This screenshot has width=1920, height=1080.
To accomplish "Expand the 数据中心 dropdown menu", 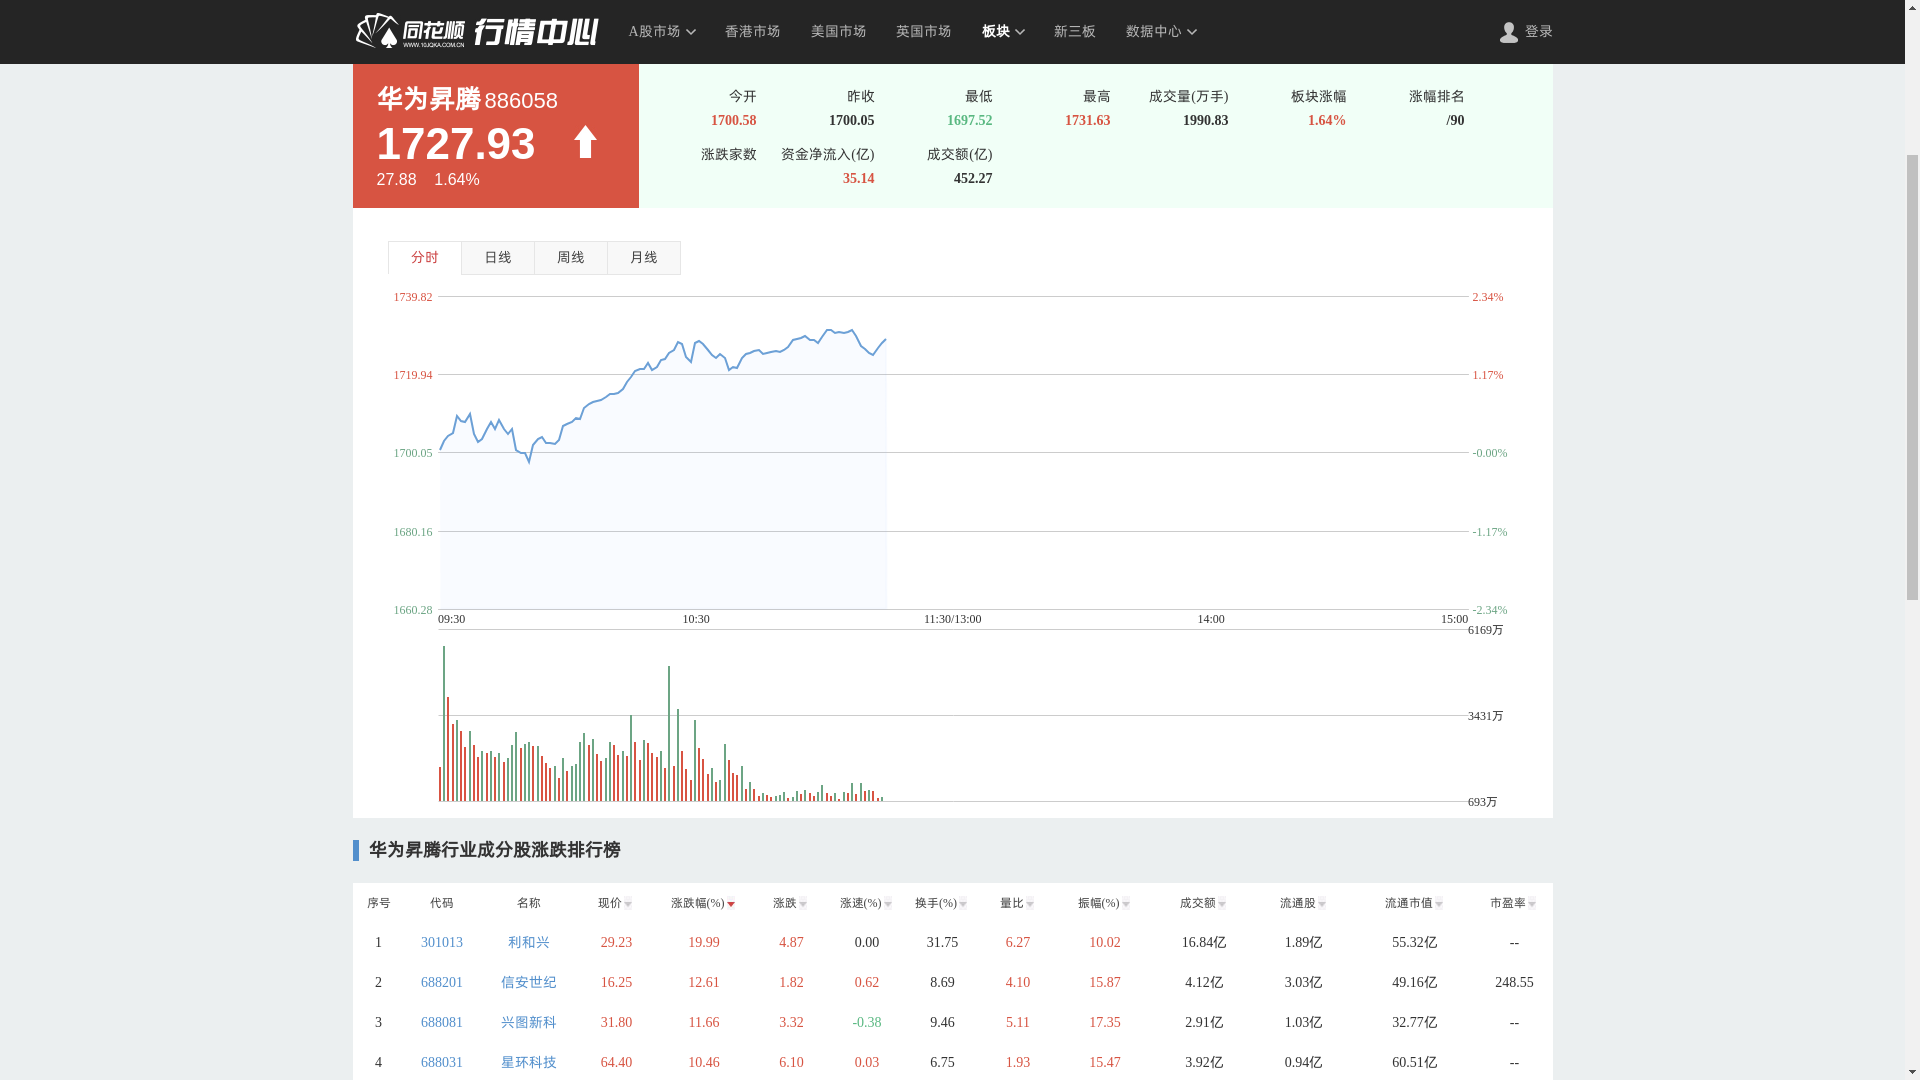I will click(1160, 32).
